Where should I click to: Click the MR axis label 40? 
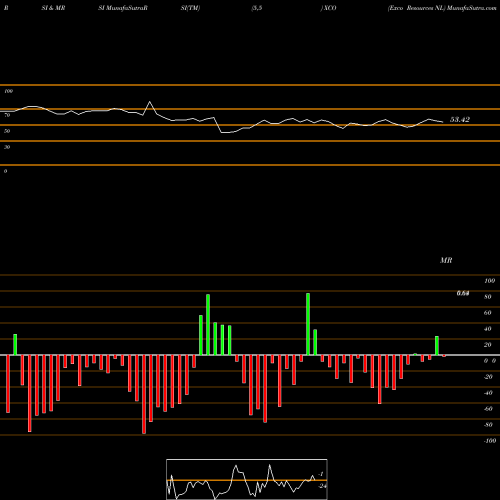(488, 329)
